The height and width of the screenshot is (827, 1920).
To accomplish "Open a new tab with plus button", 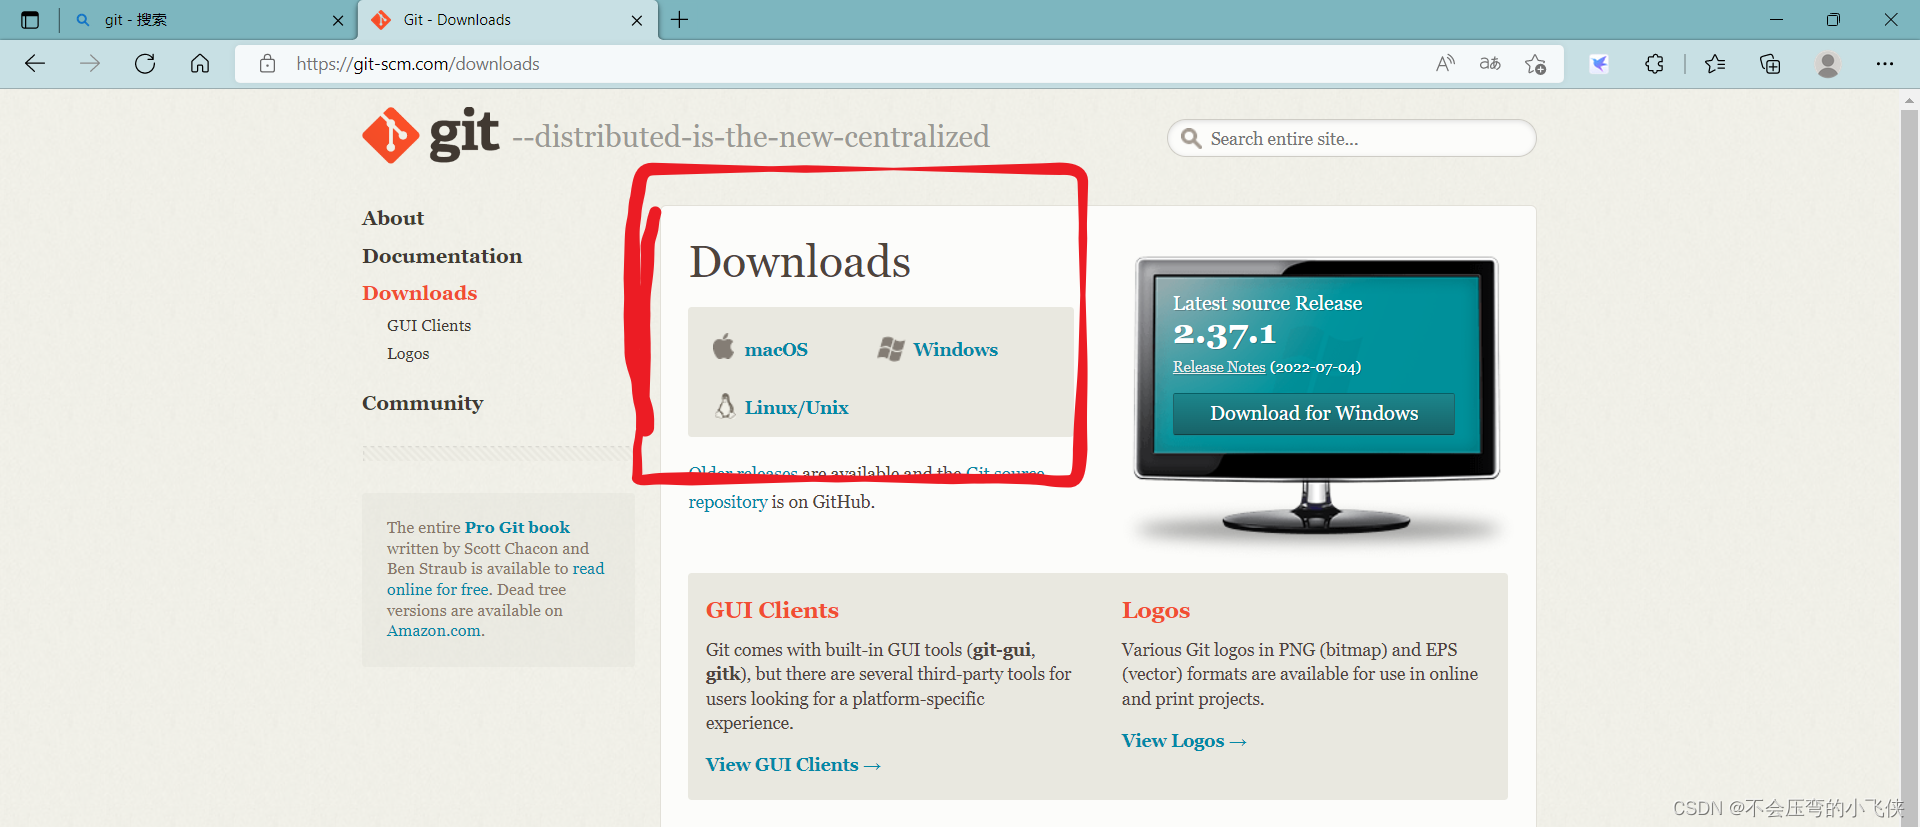I will [x=679, y=20].
